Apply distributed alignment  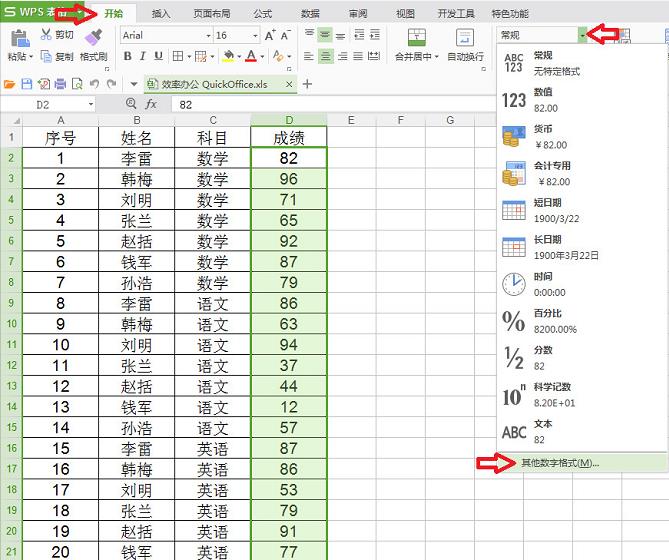point(374,56)
